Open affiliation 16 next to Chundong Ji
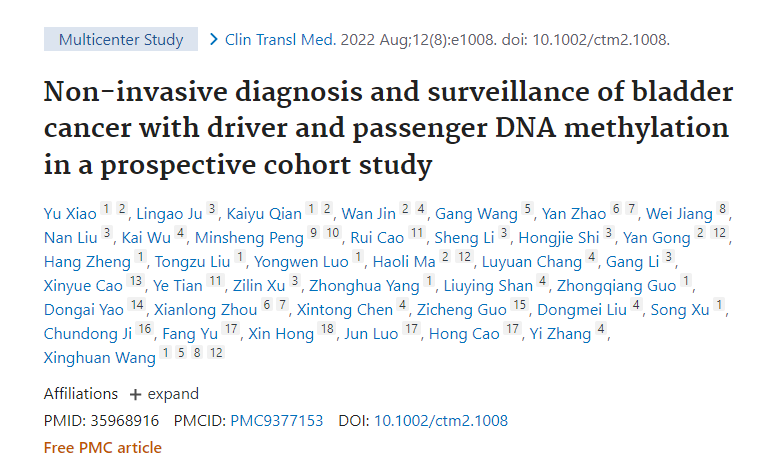This screenshot has height=467, width=781. [145, 330]
